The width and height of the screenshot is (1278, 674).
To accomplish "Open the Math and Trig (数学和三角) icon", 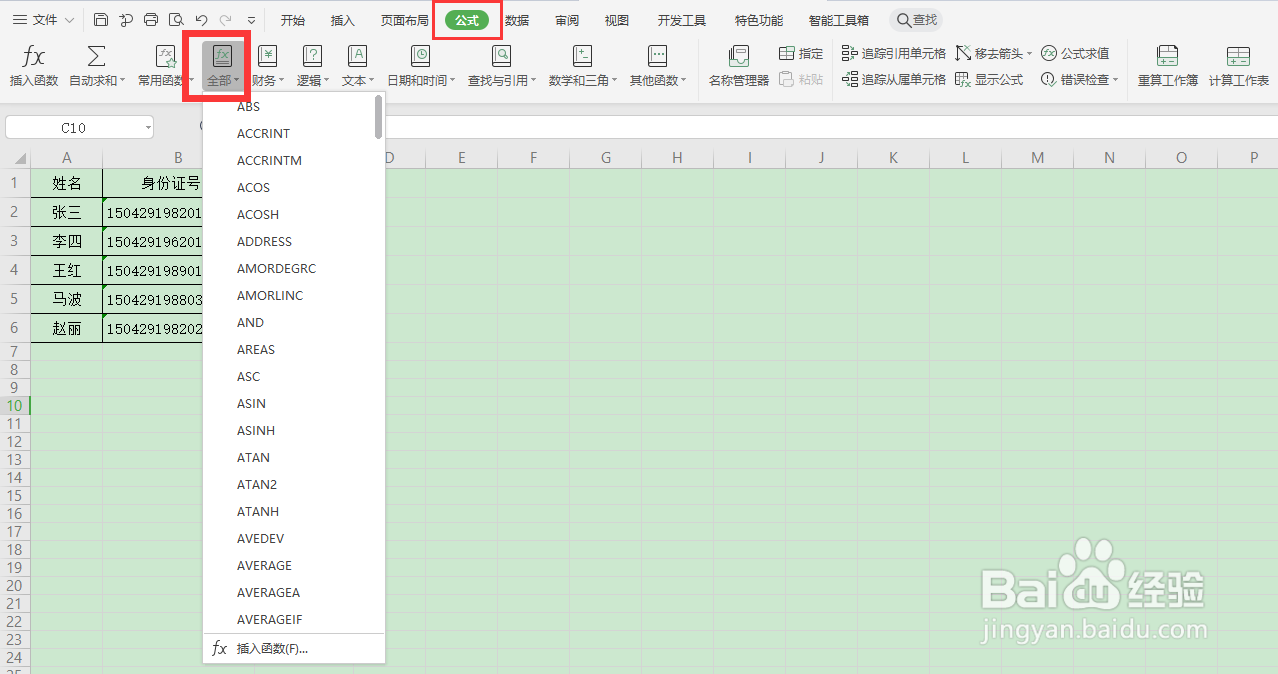I will [583, 56].
